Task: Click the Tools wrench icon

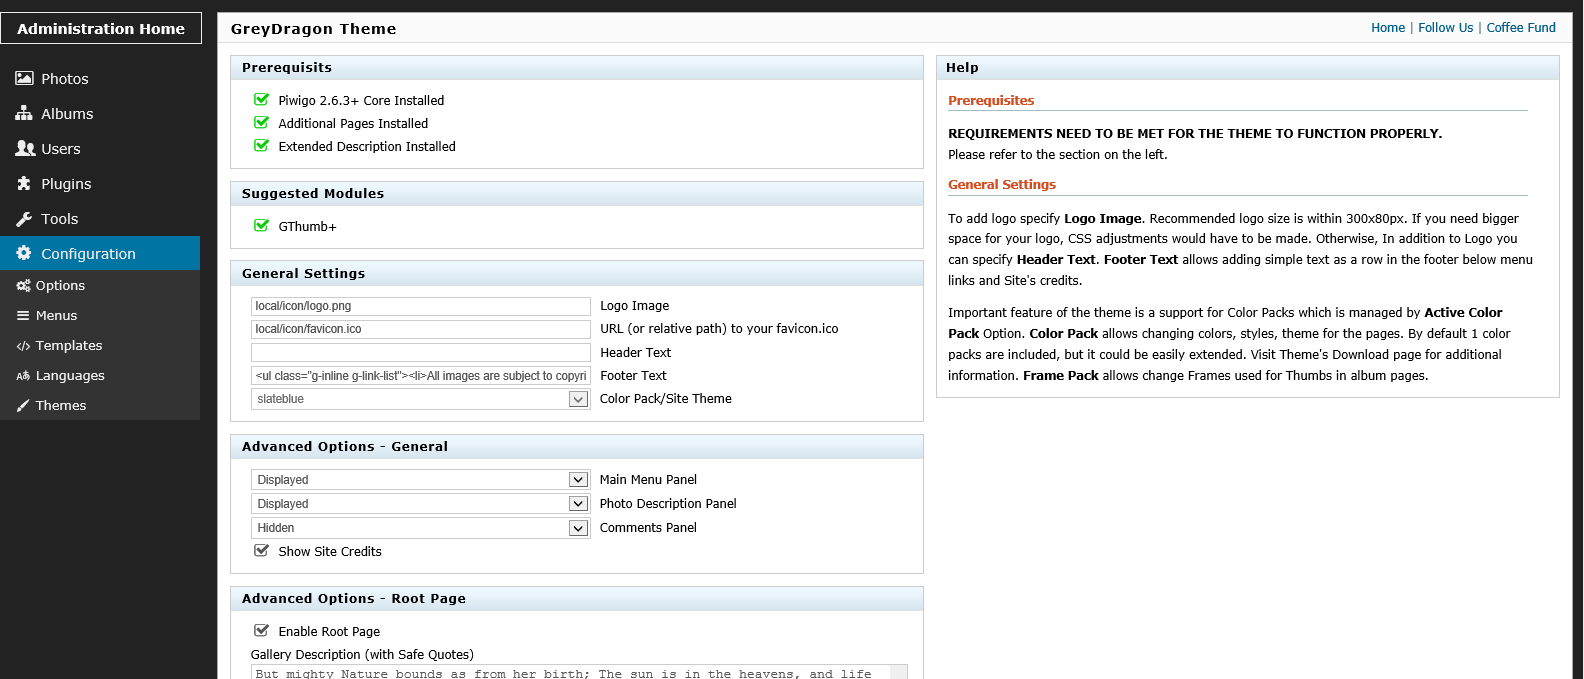Action: pos(24,219)
